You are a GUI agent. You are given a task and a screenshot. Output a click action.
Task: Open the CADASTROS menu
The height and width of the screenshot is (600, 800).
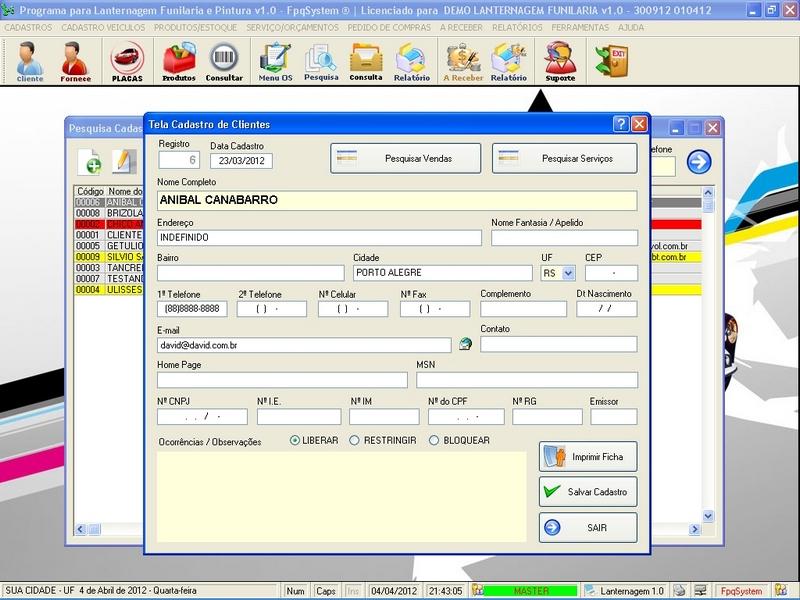28,28
